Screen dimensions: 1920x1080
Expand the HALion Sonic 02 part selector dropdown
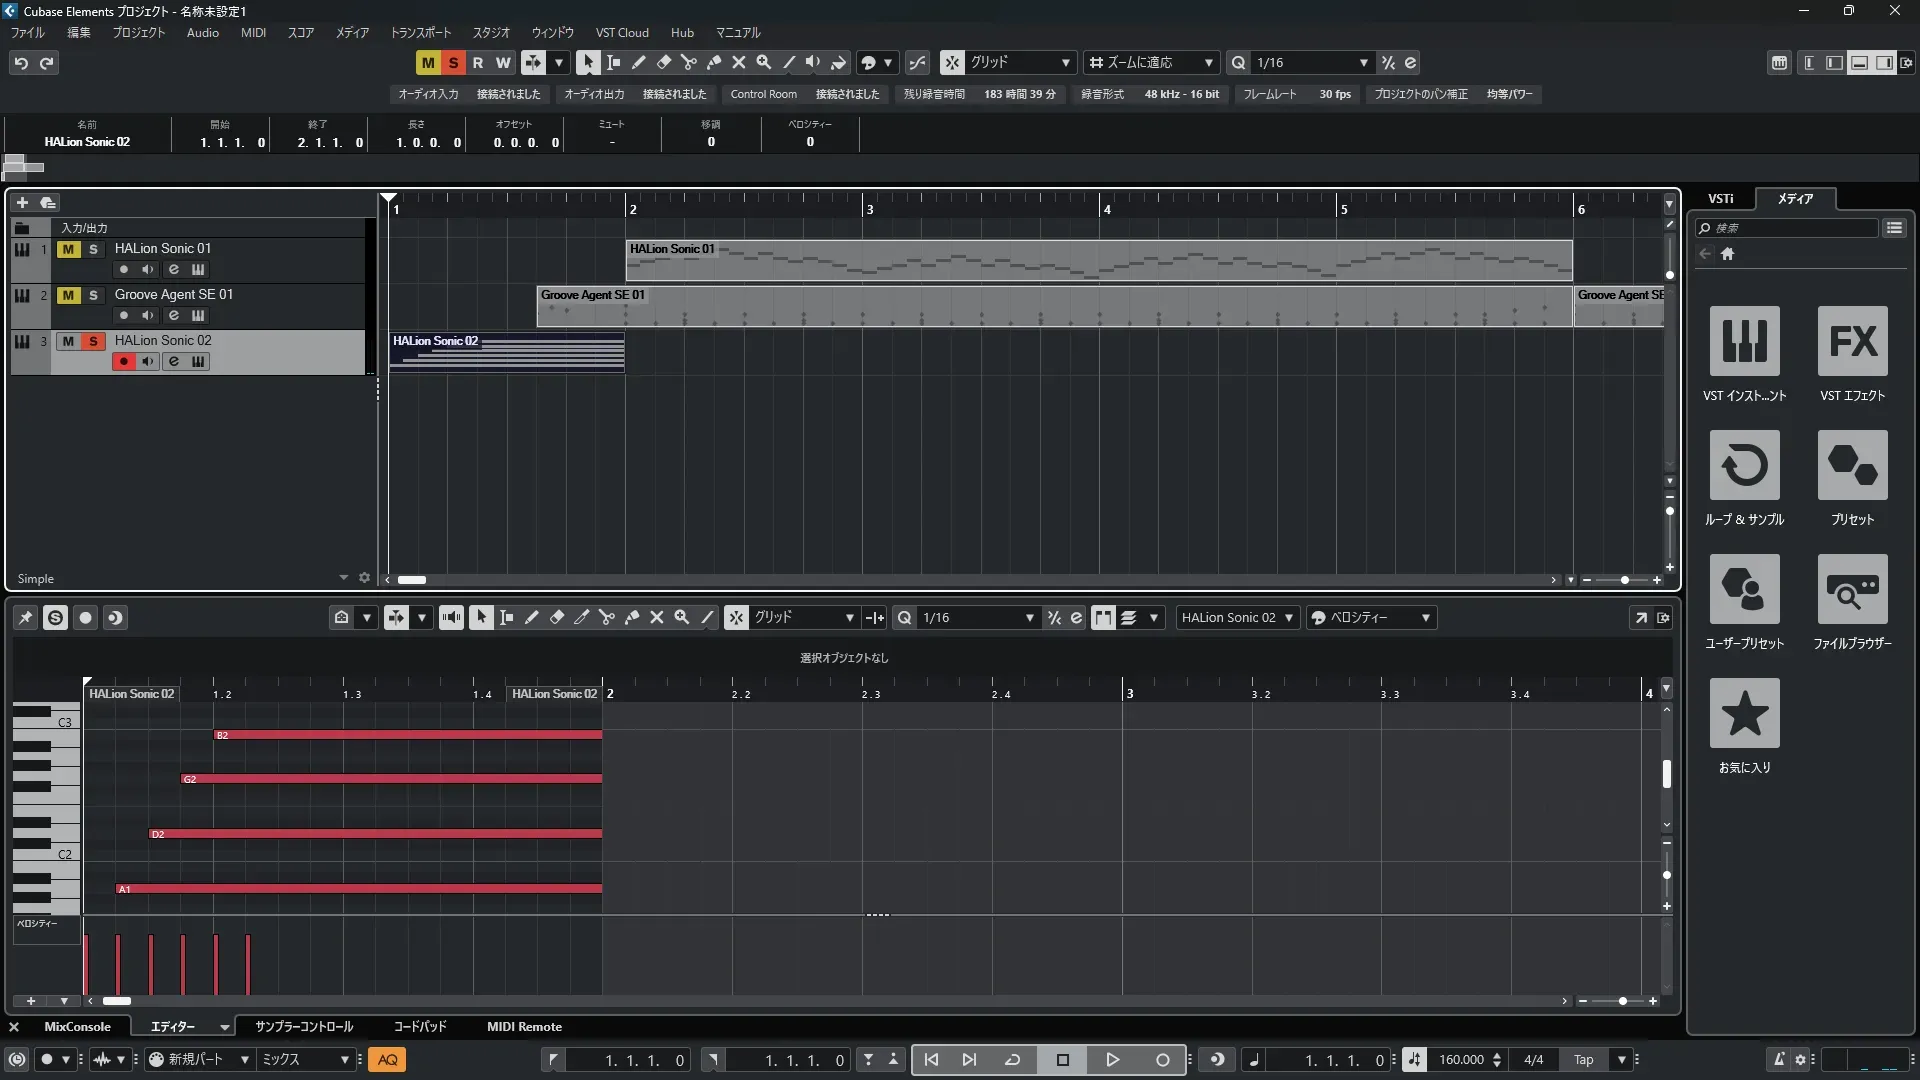tap(1289, 617)
